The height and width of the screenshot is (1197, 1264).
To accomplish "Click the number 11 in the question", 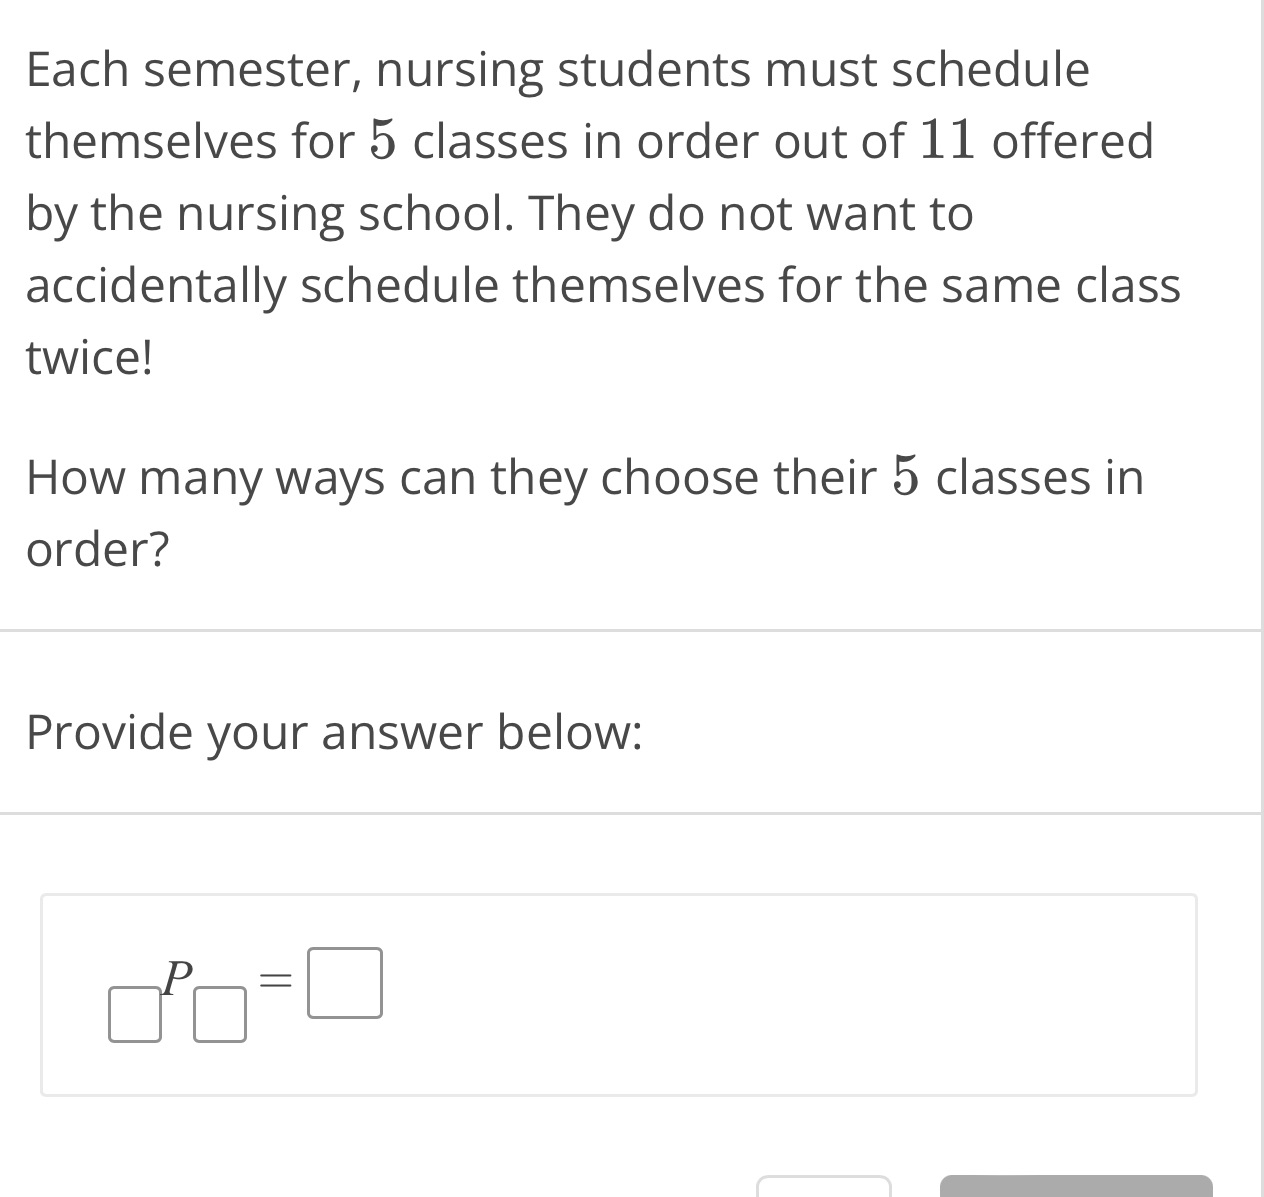I will pos(946,140).
